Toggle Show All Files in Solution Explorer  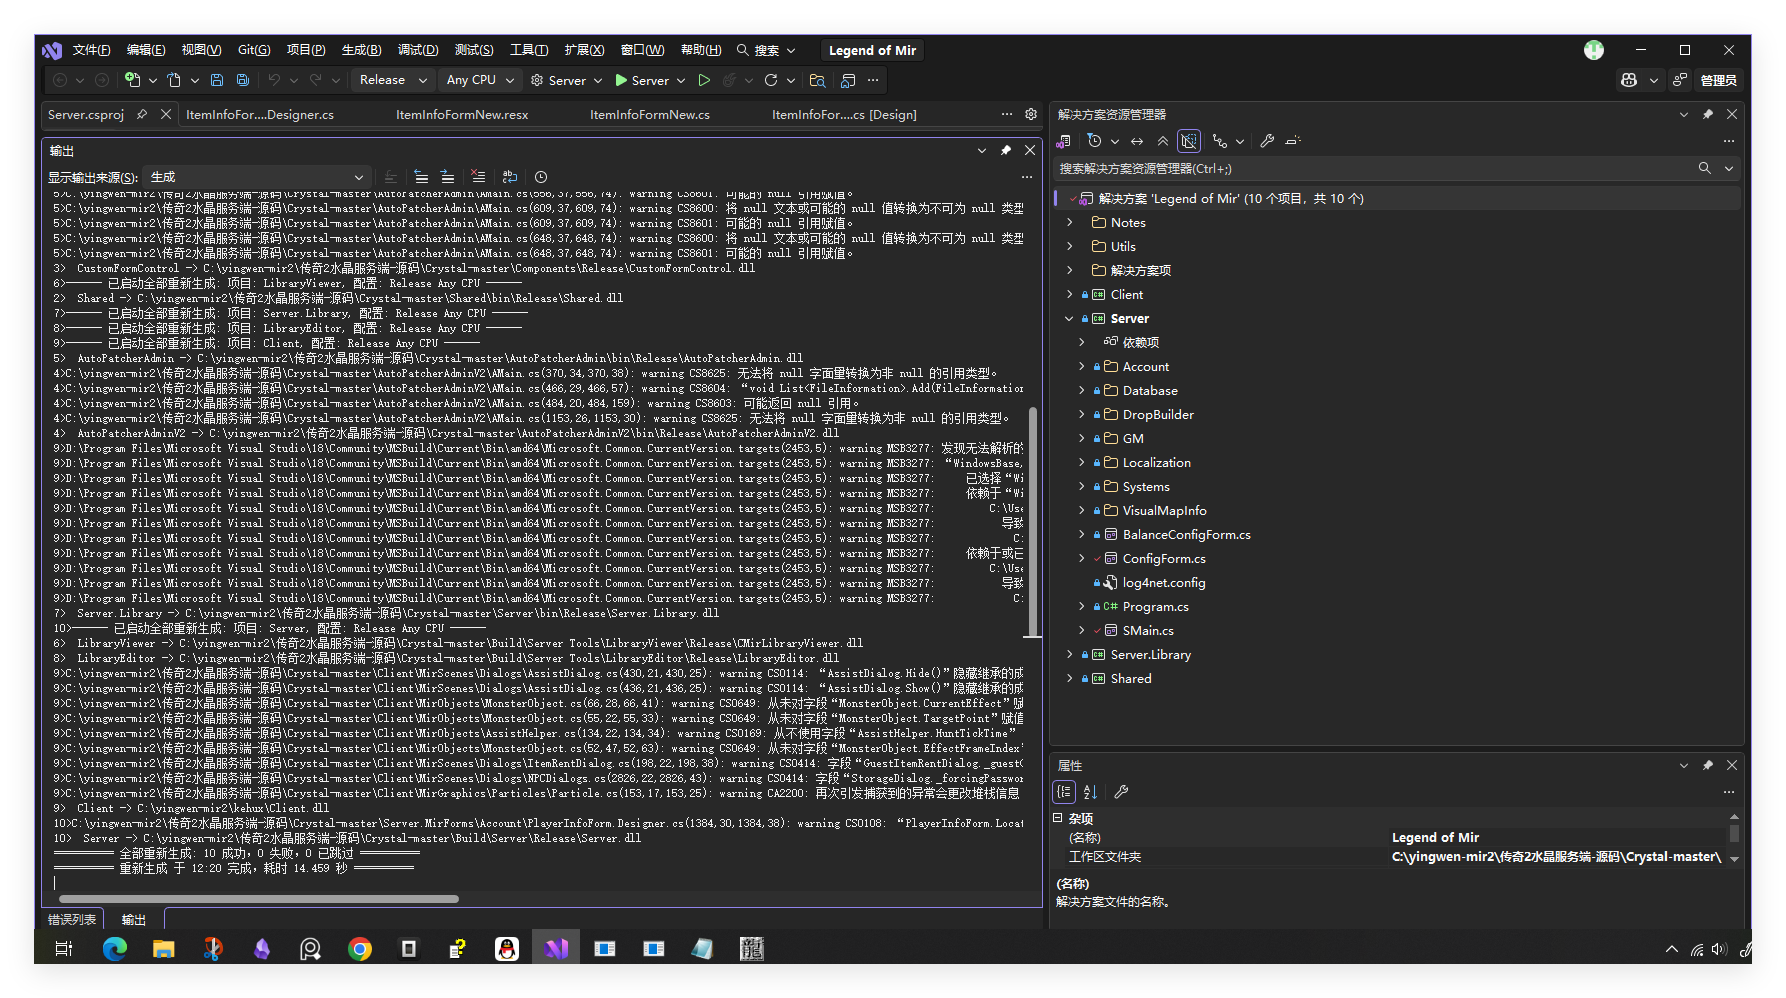pos(1188,141)
